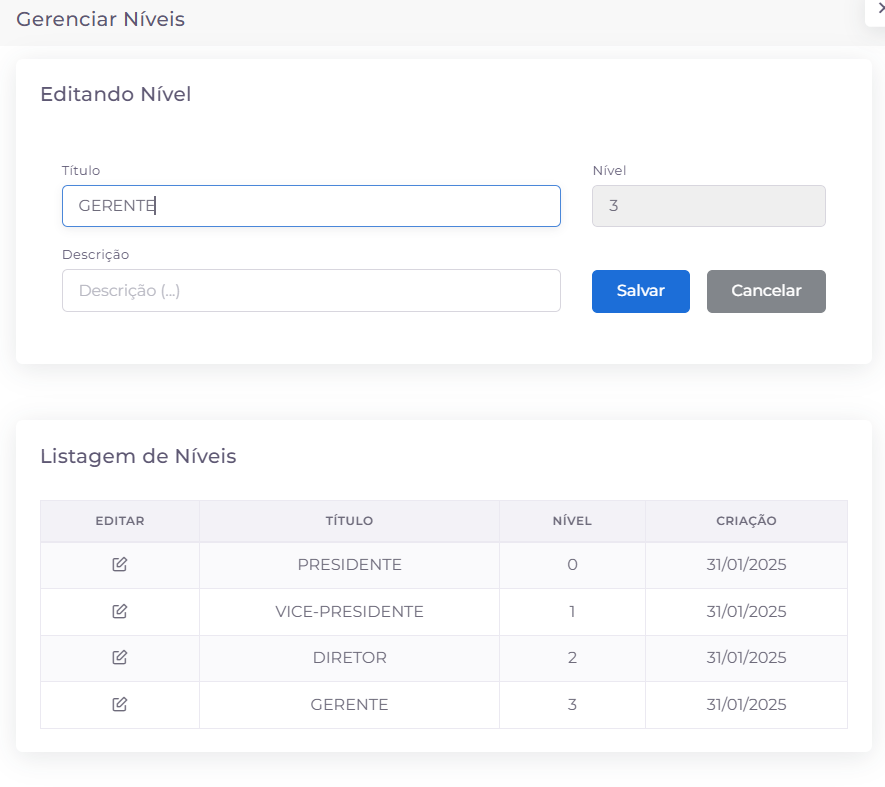The width and height of the screenshot is (885, 787).
Task: Click level value 0 in PRESIDENTE row
Action: click(572, 565)
